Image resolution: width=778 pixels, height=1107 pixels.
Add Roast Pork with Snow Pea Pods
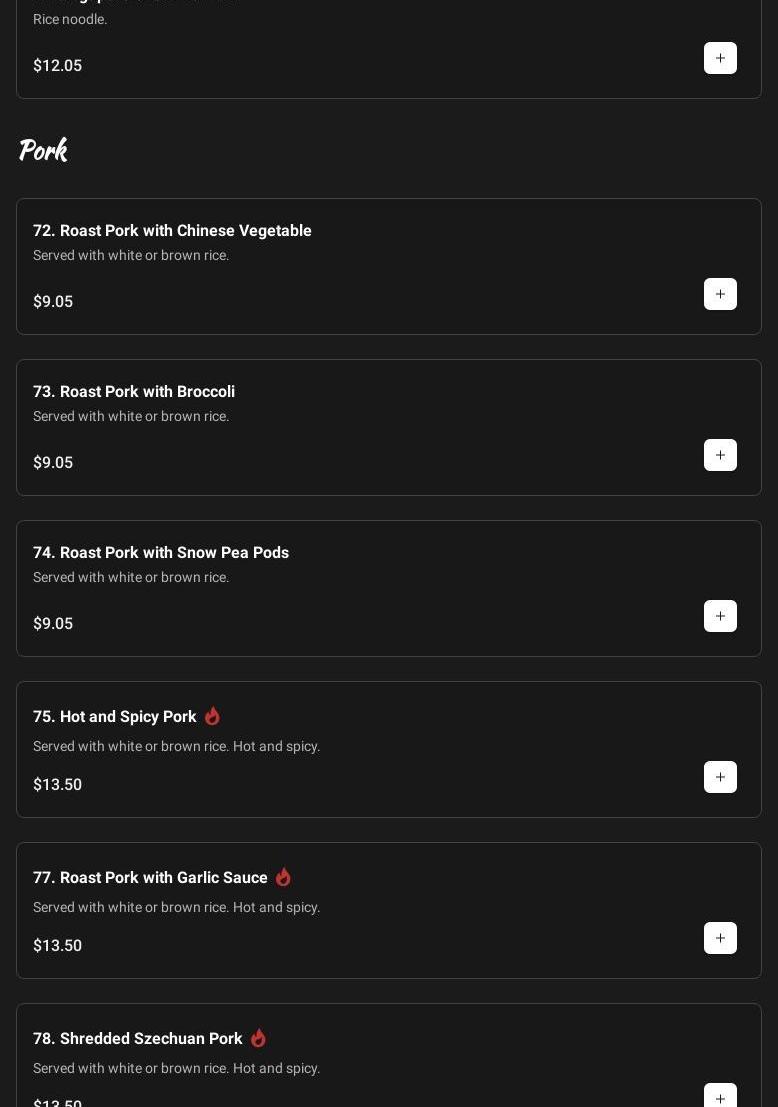coord(720,616)
